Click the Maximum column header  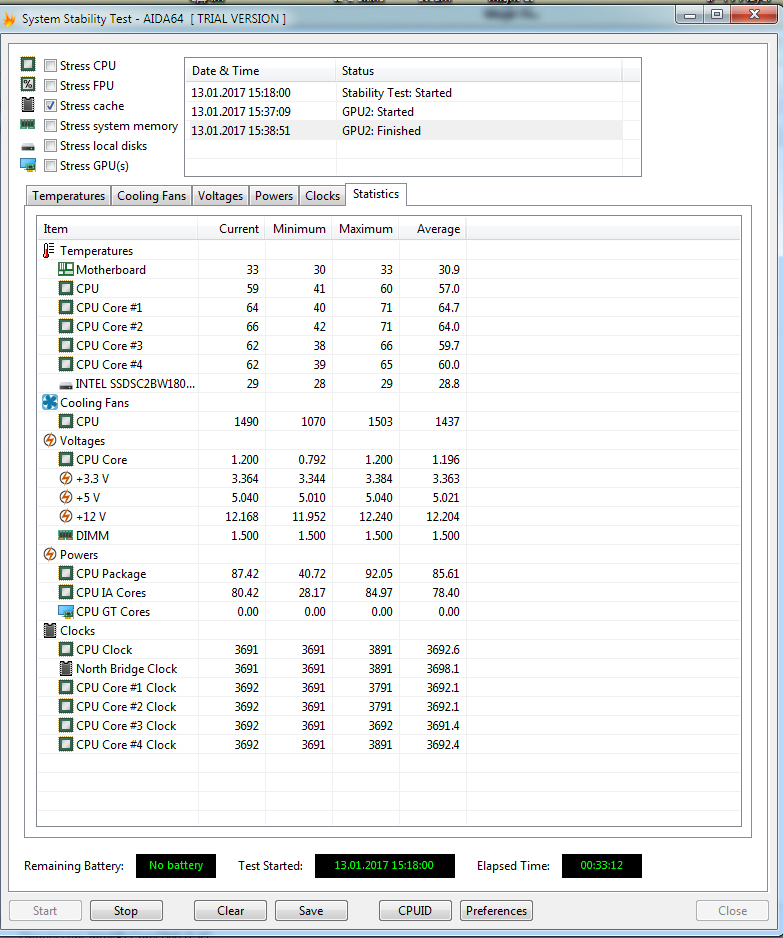(x=365, y=229)
